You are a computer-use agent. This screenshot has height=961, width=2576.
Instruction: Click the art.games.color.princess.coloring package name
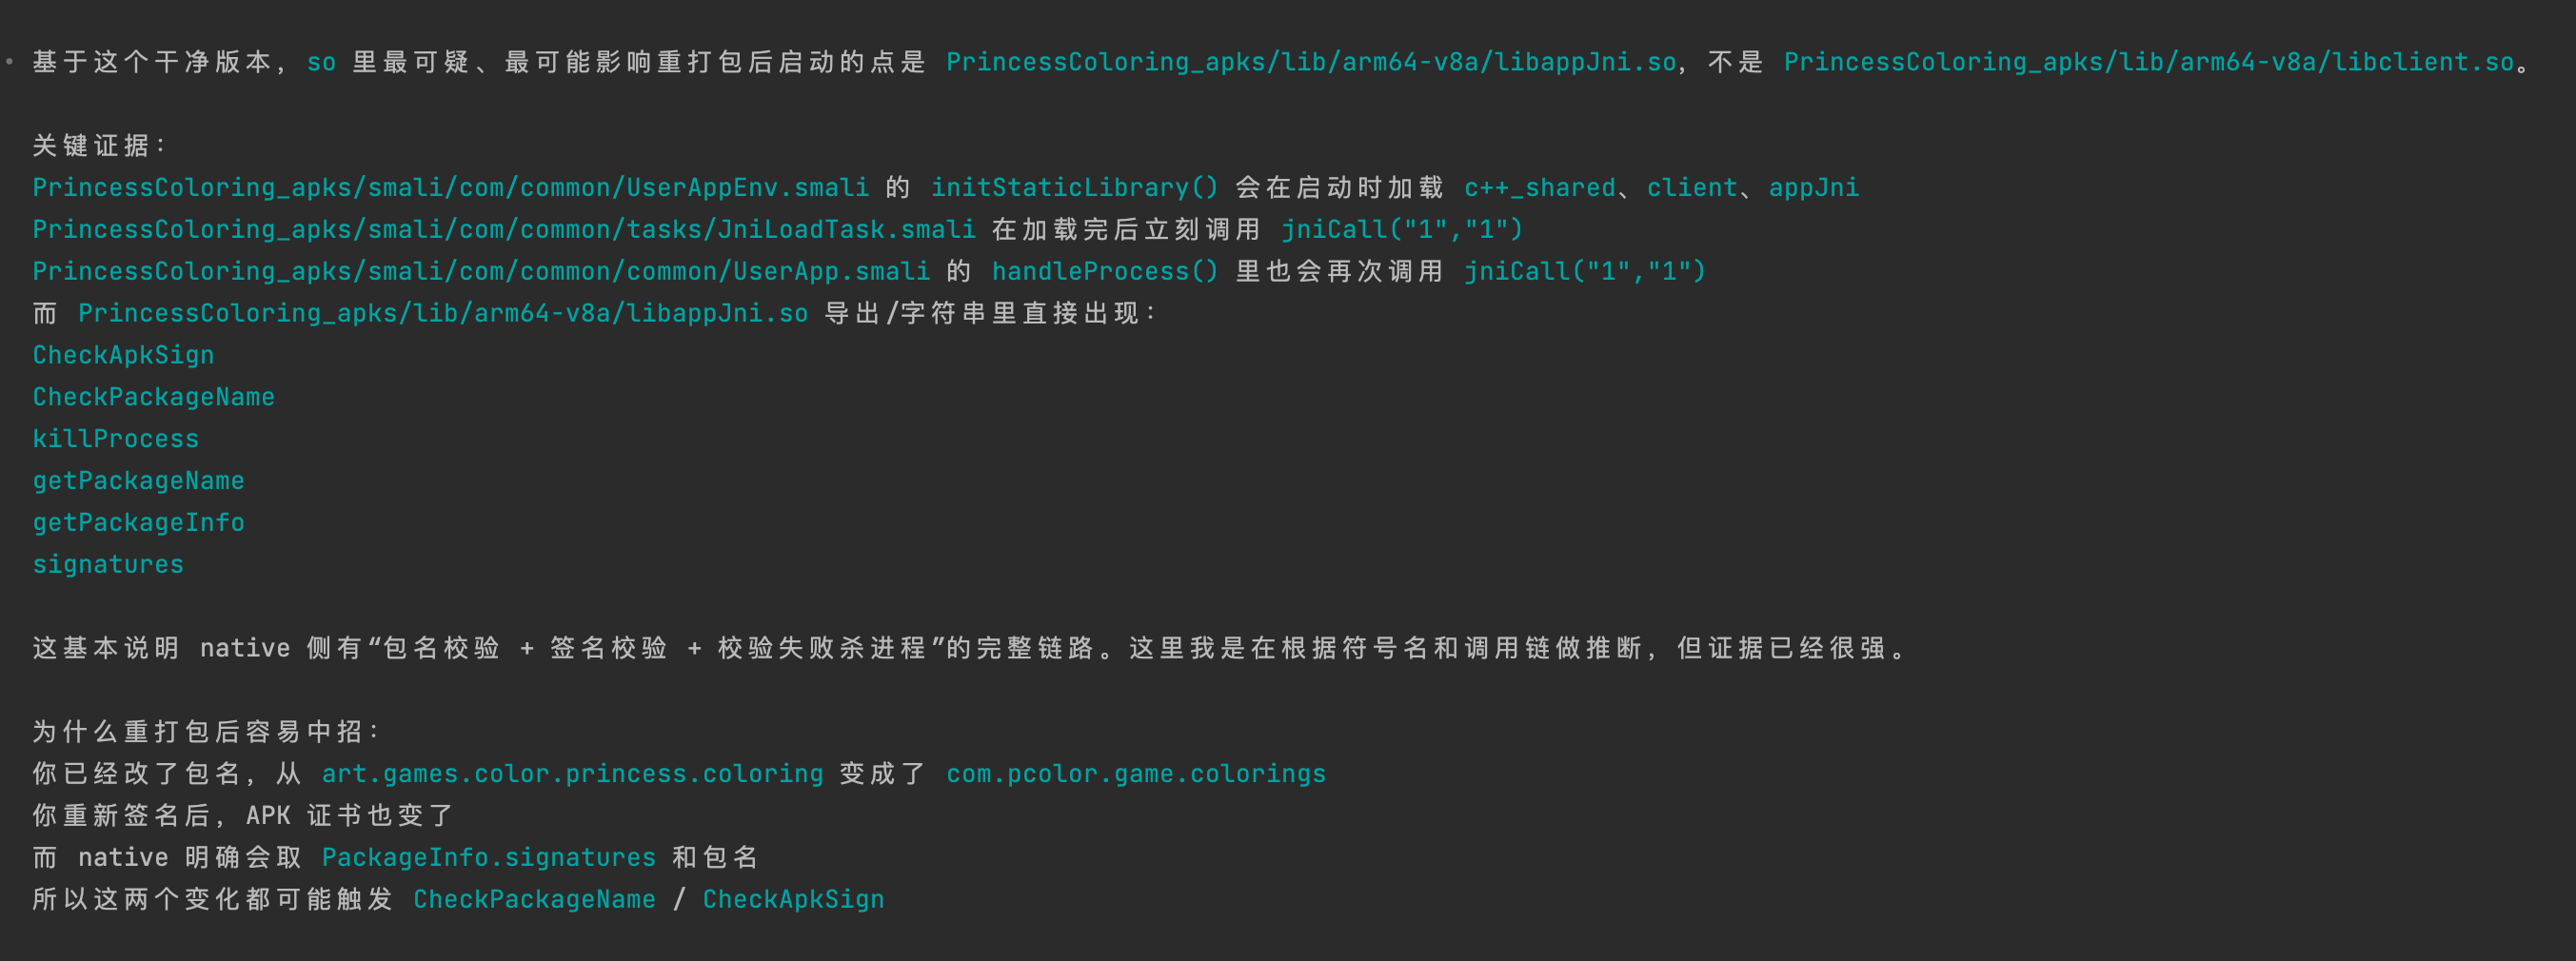tap(572, 774)
